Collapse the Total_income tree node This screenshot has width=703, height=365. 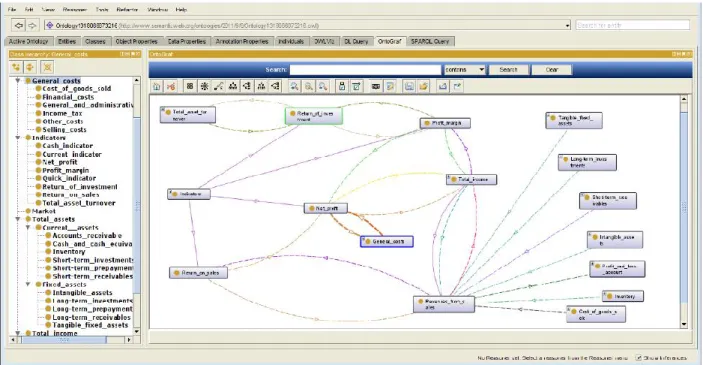click(18, 333)
